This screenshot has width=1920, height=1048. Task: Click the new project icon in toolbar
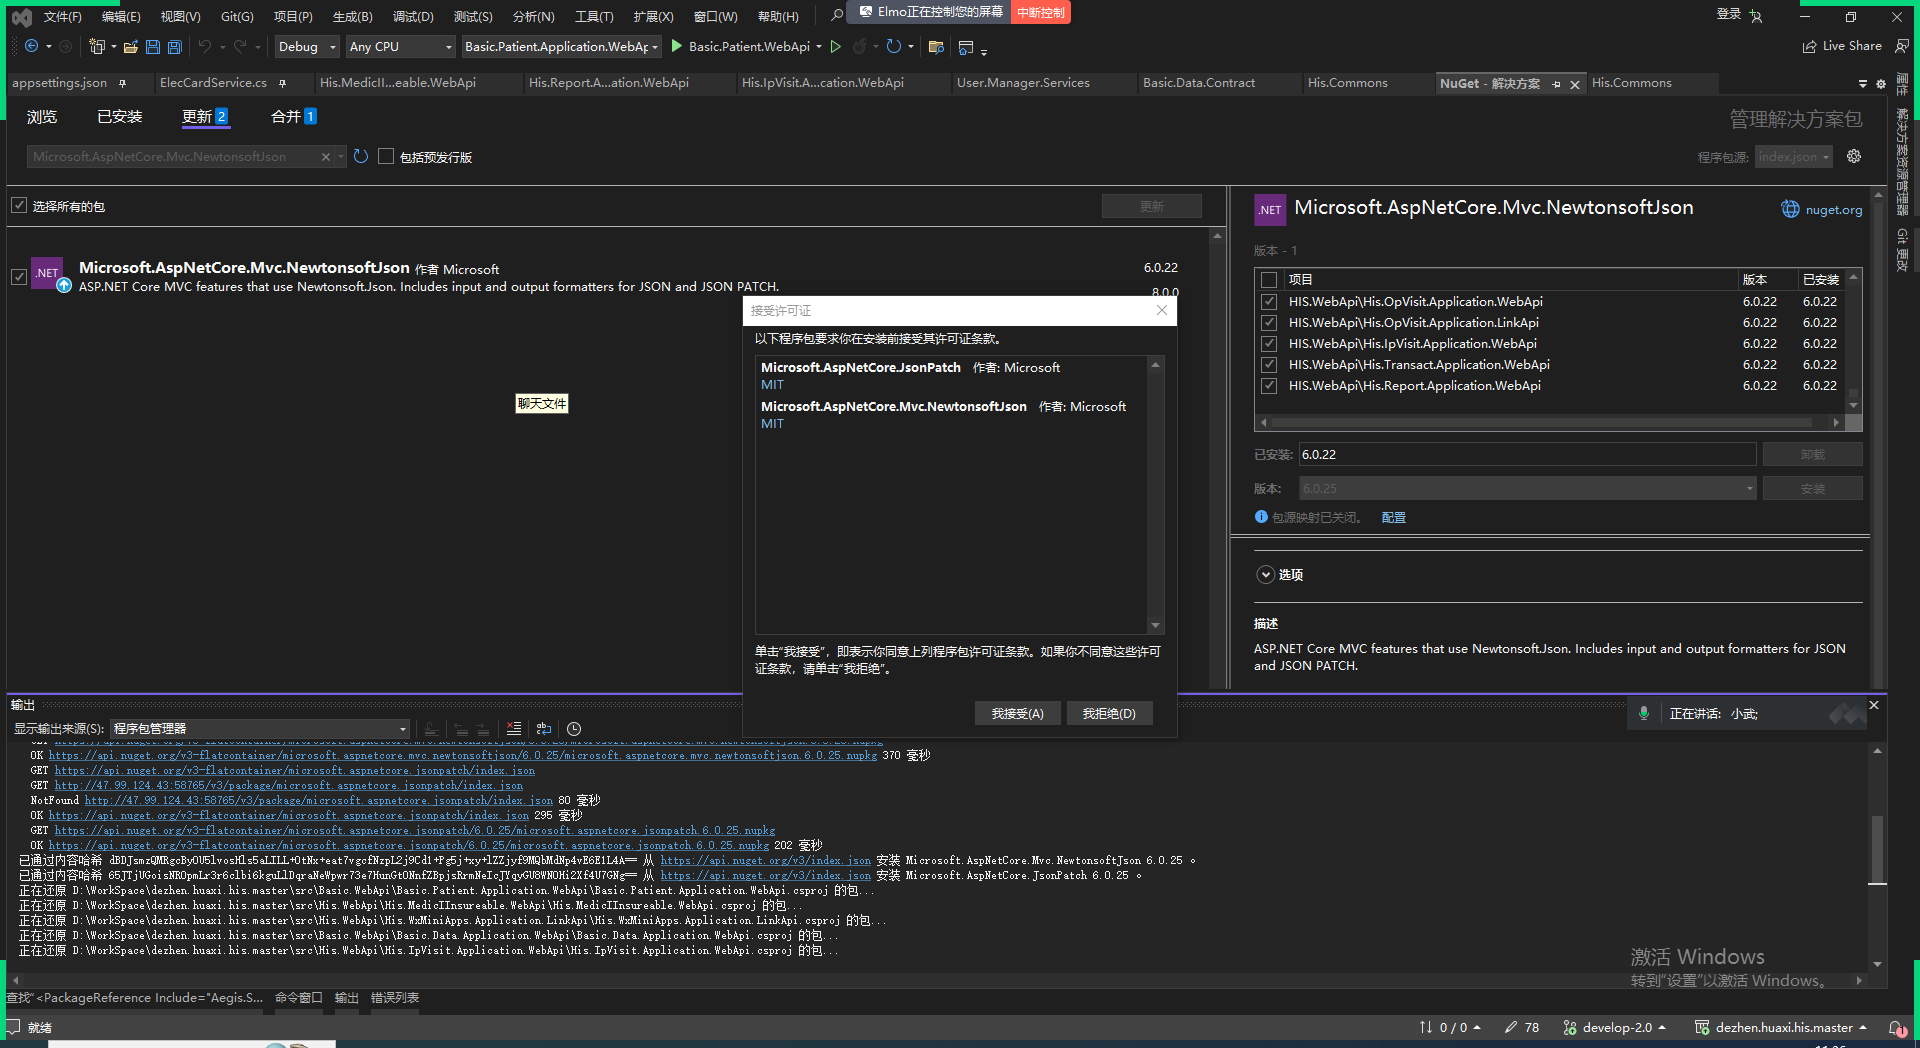(96, 46)
